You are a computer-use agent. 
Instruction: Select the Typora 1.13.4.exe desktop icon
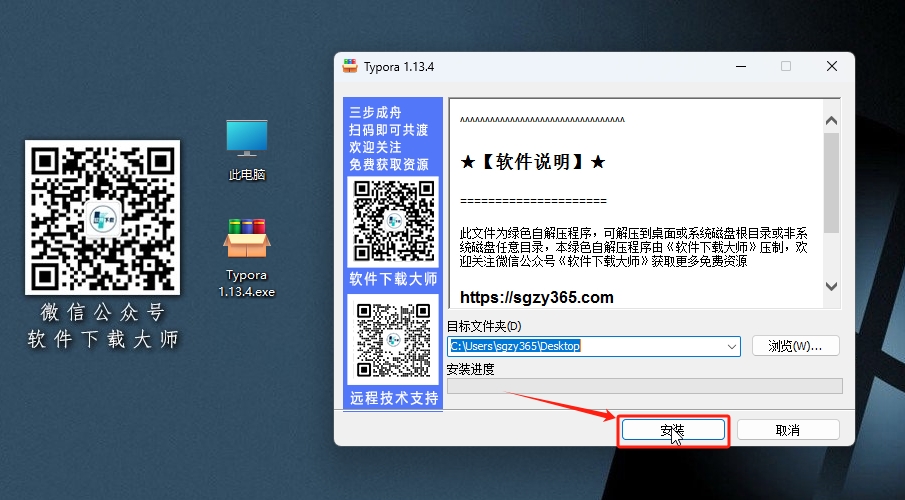coord(246,258)
